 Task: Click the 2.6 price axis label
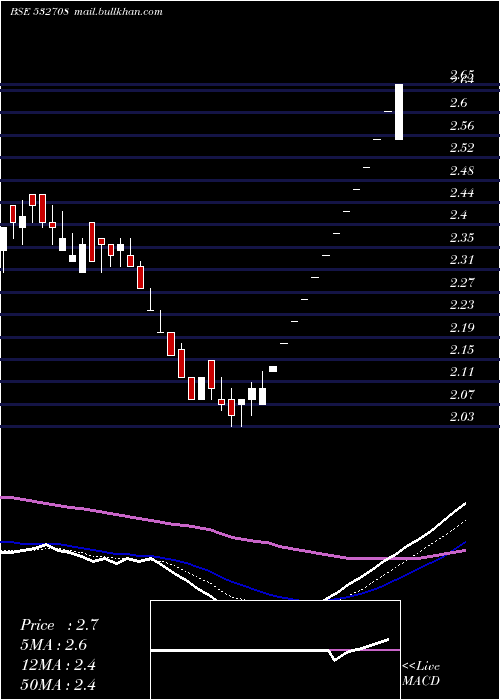[x=458, y=103]
